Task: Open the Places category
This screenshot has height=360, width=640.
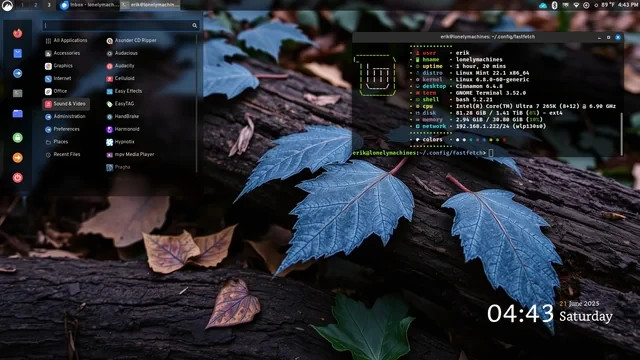Action: coord(57,142)
